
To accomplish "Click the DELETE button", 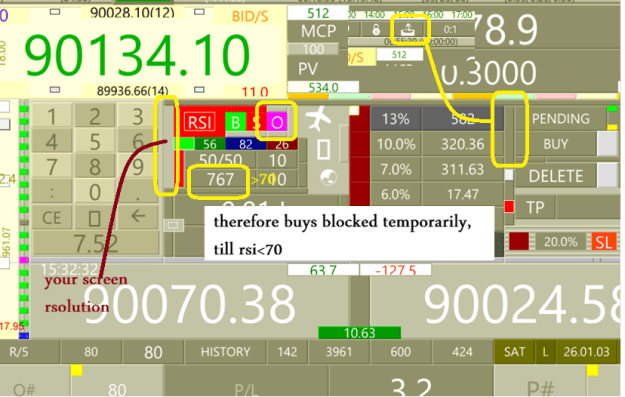I will pyautogui.click(x=556, y=175).
